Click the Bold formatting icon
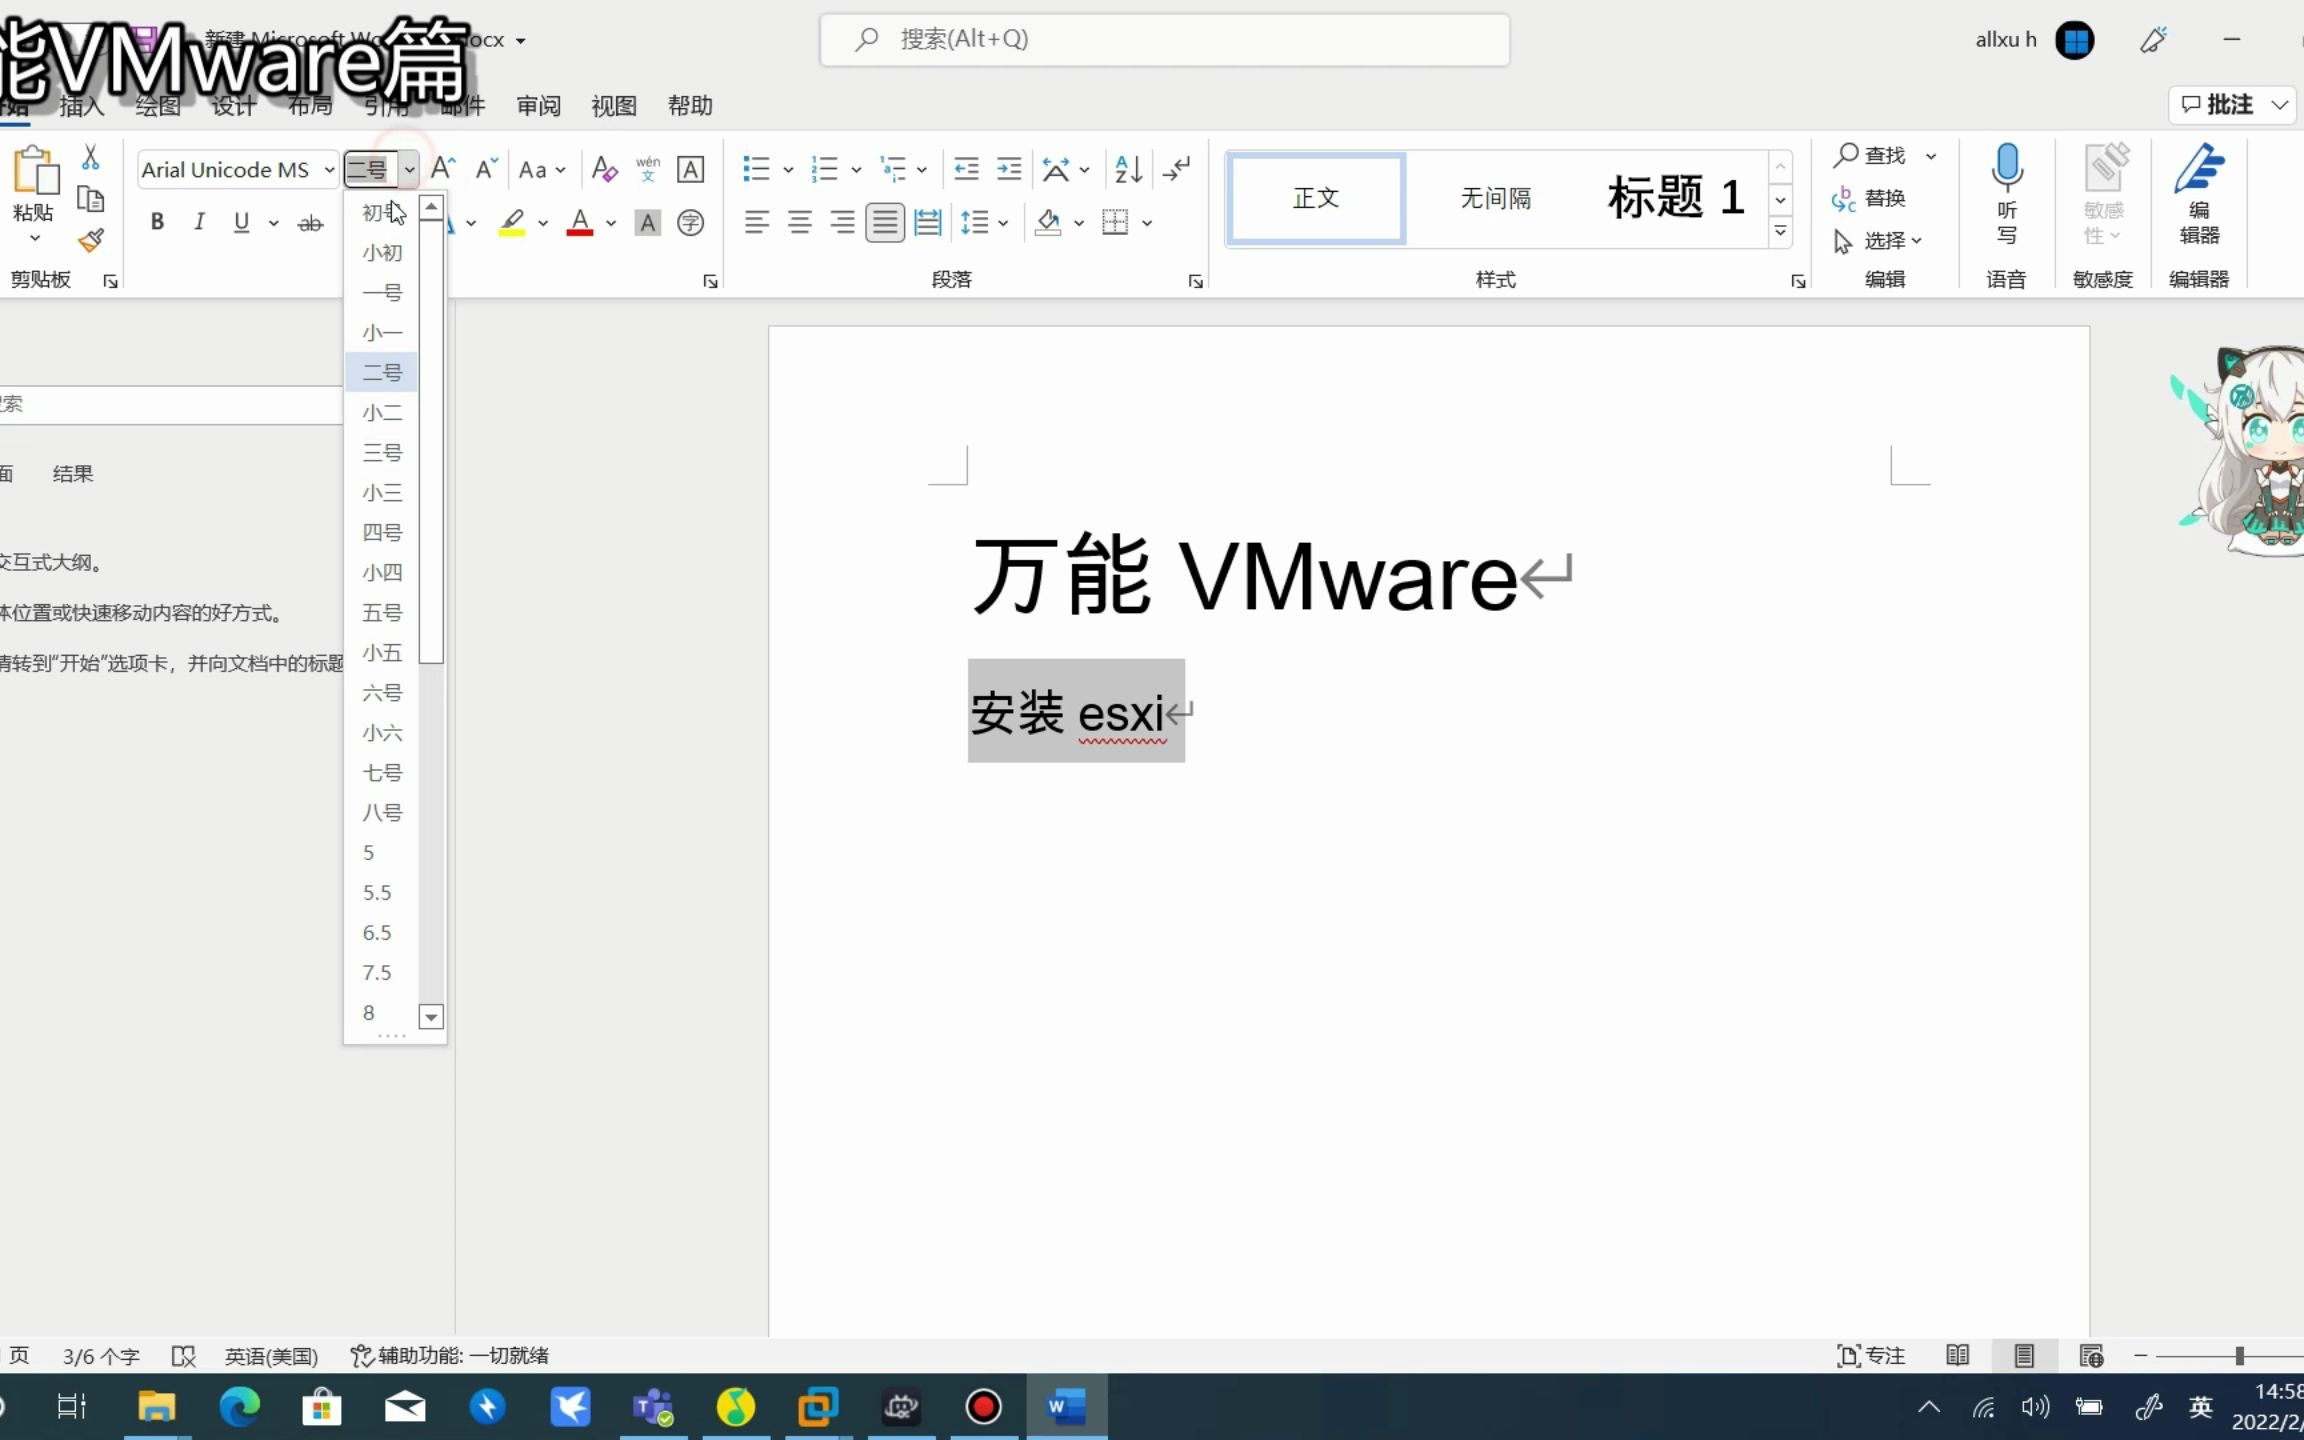 click(x=156, y=222)
